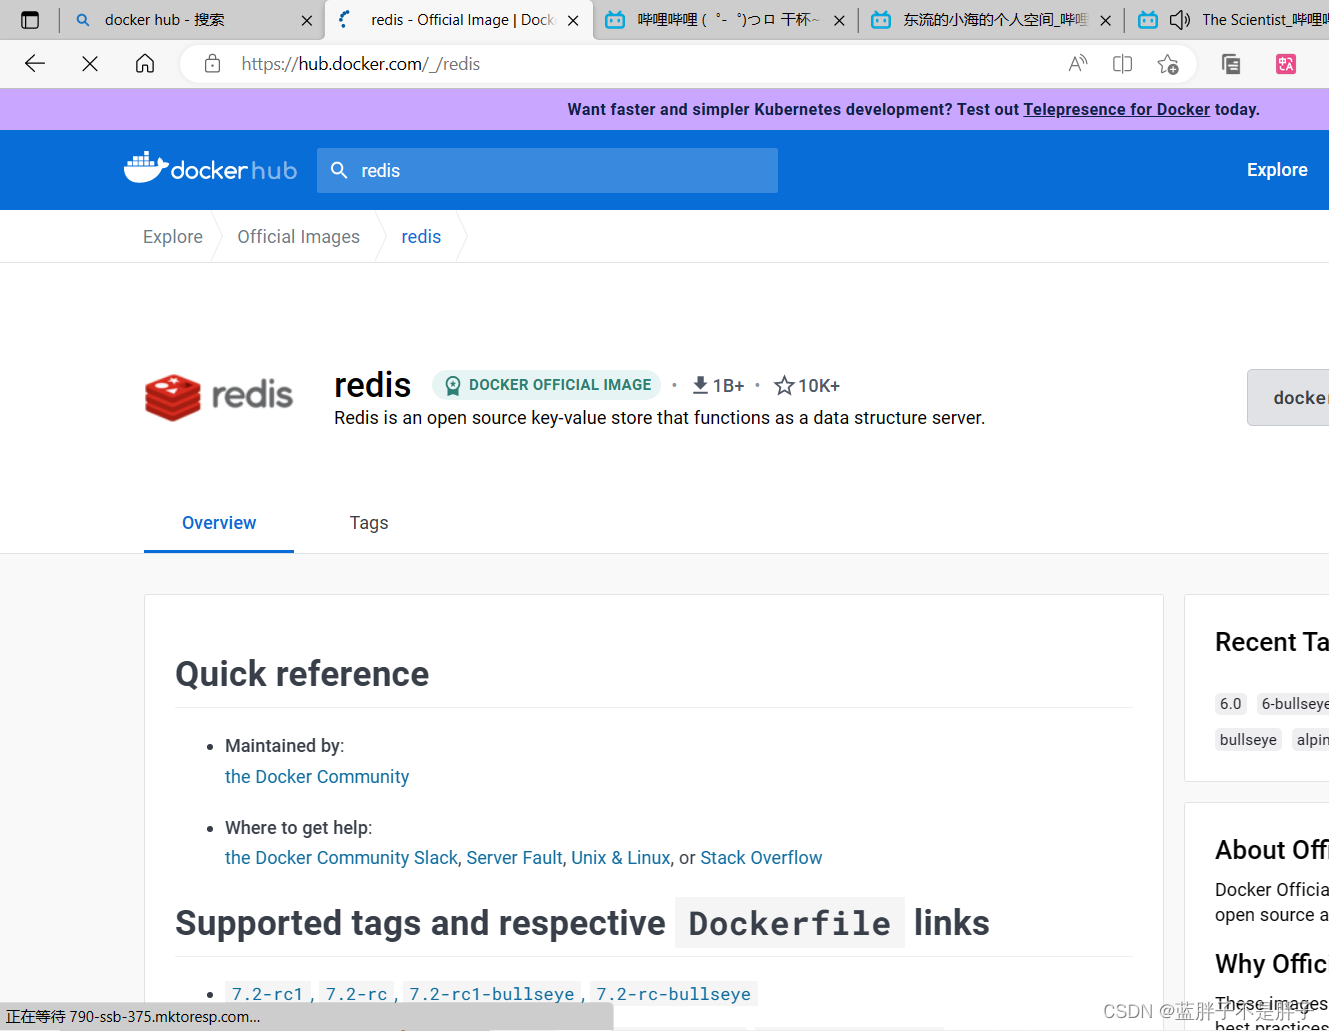This screenshot has height=1031, width=1329.
Task: Open the Server Fault link
Action: [514, 858]
